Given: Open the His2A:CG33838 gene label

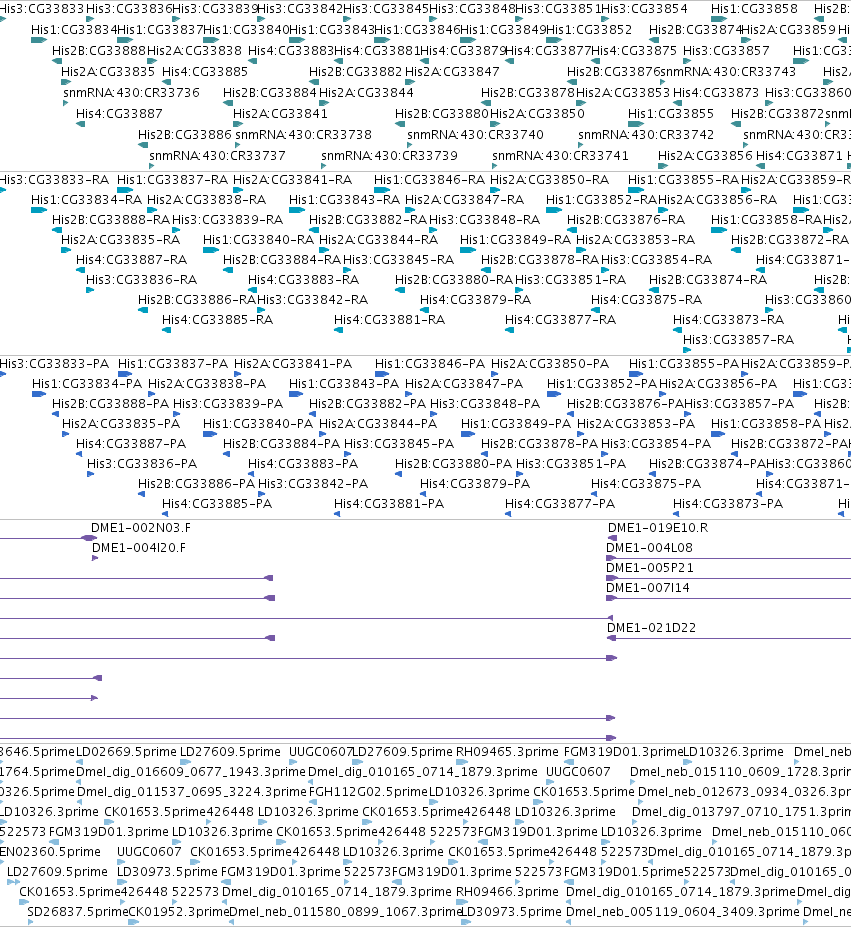Looking at the screenshot, I should pos(194,51).
